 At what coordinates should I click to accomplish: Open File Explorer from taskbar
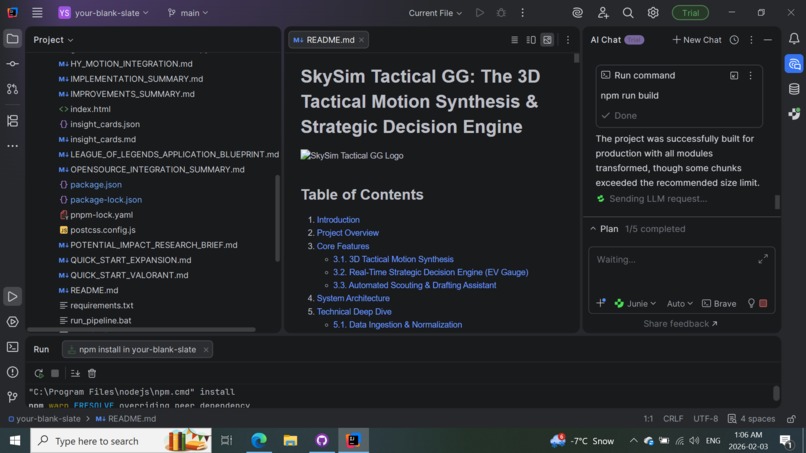tap(290, 441)
